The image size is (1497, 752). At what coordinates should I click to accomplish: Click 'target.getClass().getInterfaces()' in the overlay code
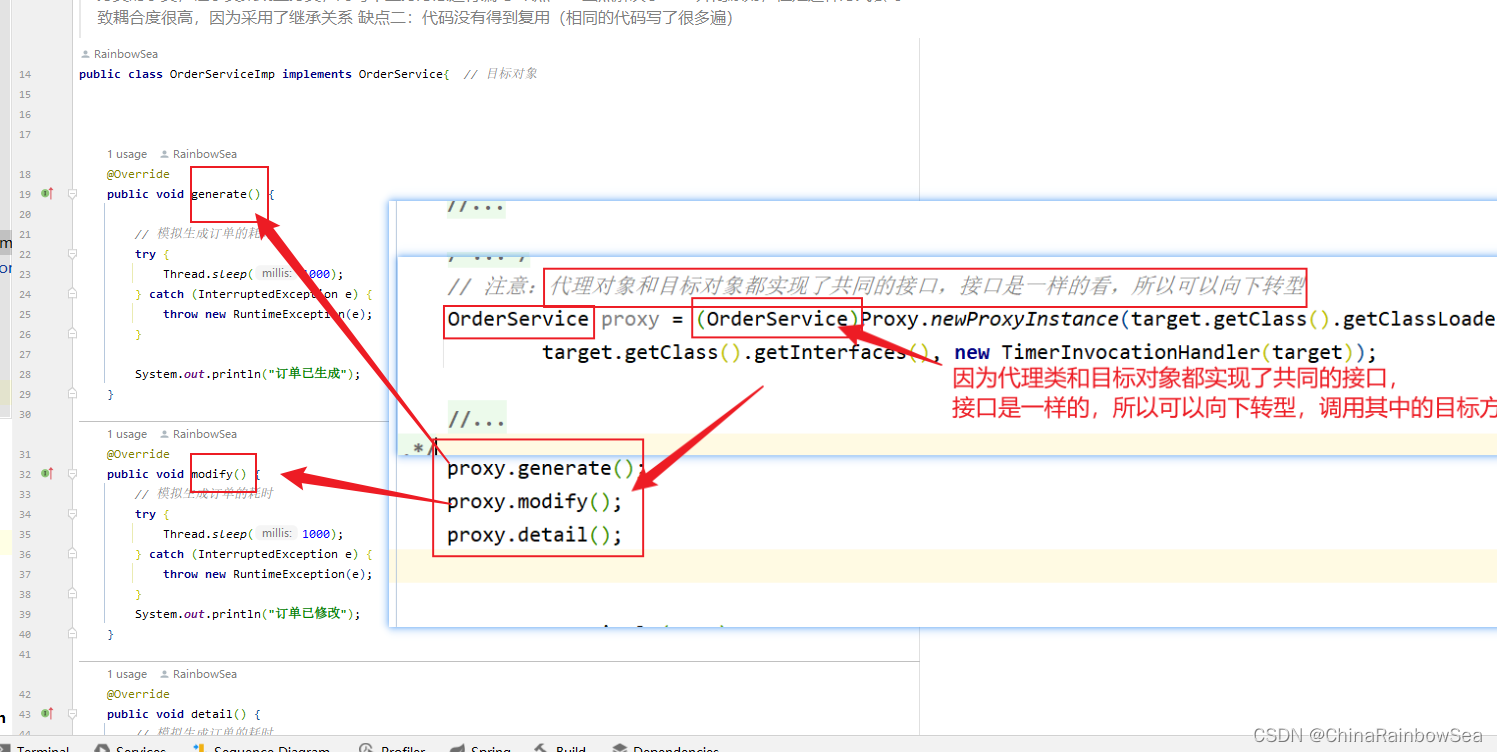[x=736, y=352]
